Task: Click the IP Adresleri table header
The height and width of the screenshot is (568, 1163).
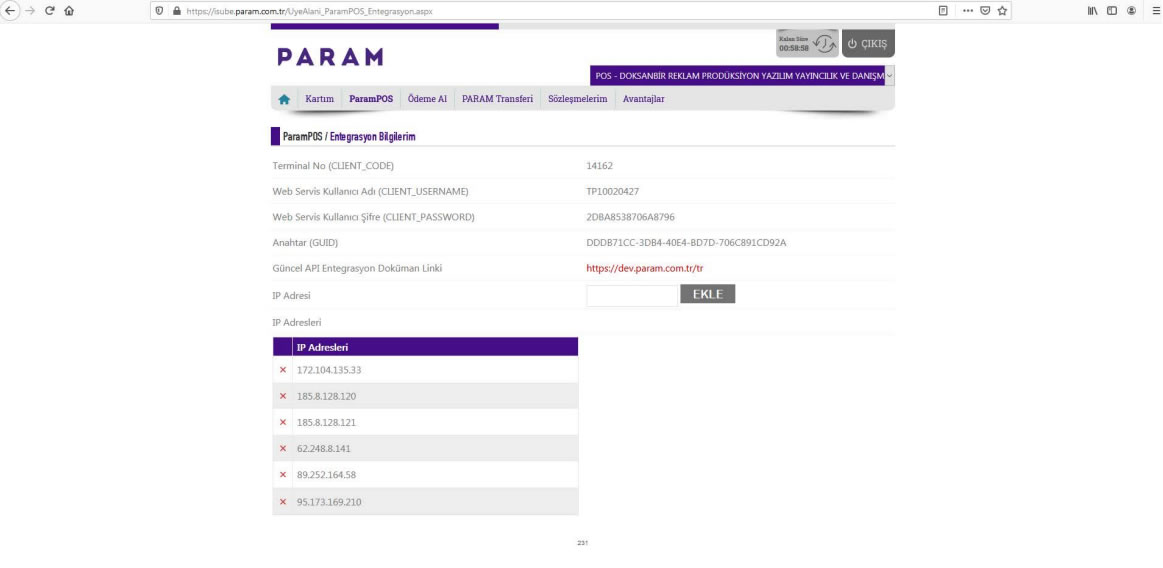Action: pos(435,347)
